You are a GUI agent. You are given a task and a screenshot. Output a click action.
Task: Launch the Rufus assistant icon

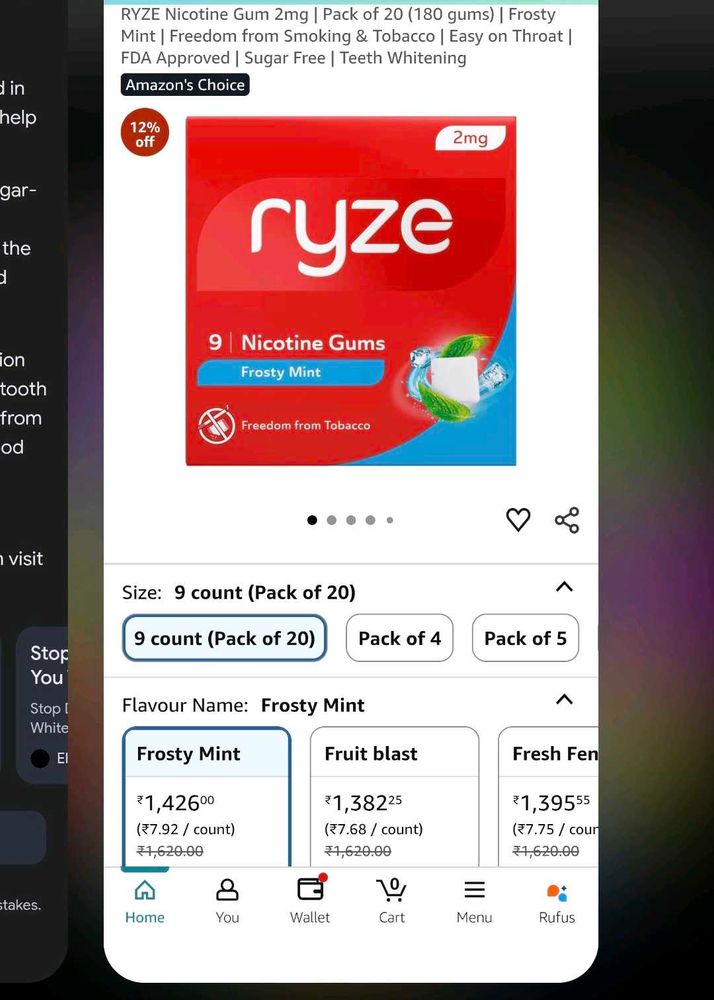[x=557, y=892]
